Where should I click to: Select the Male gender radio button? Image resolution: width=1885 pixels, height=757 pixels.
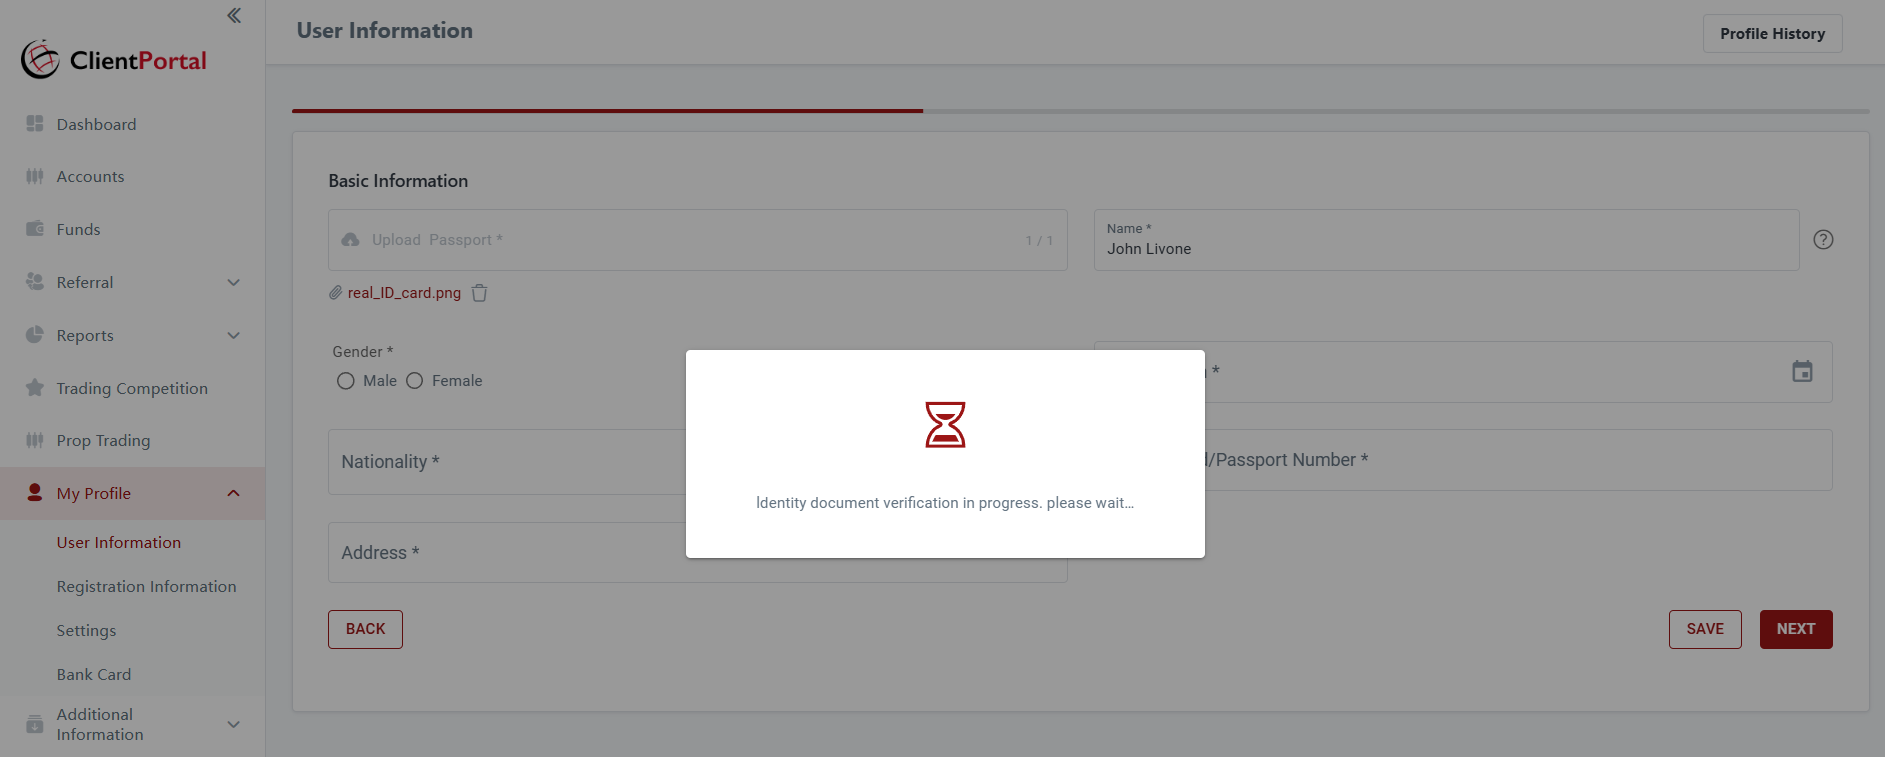click(x=346, y=381)
